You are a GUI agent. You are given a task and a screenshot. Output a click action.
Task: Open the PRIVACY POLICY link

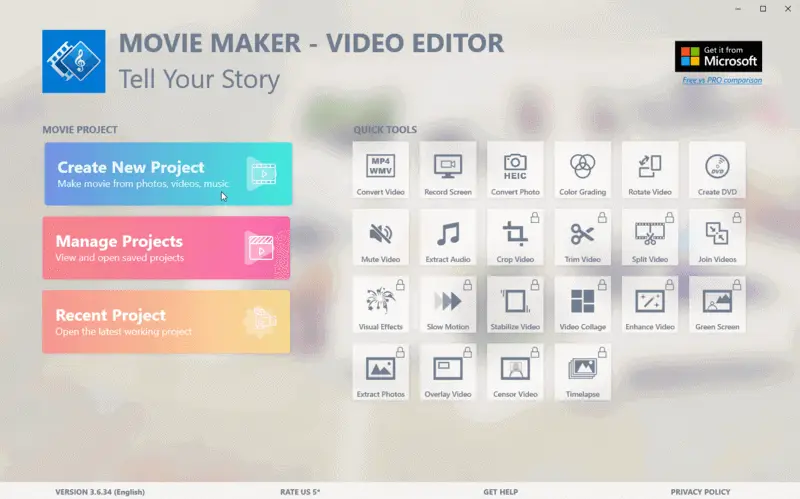click(701, 492)
